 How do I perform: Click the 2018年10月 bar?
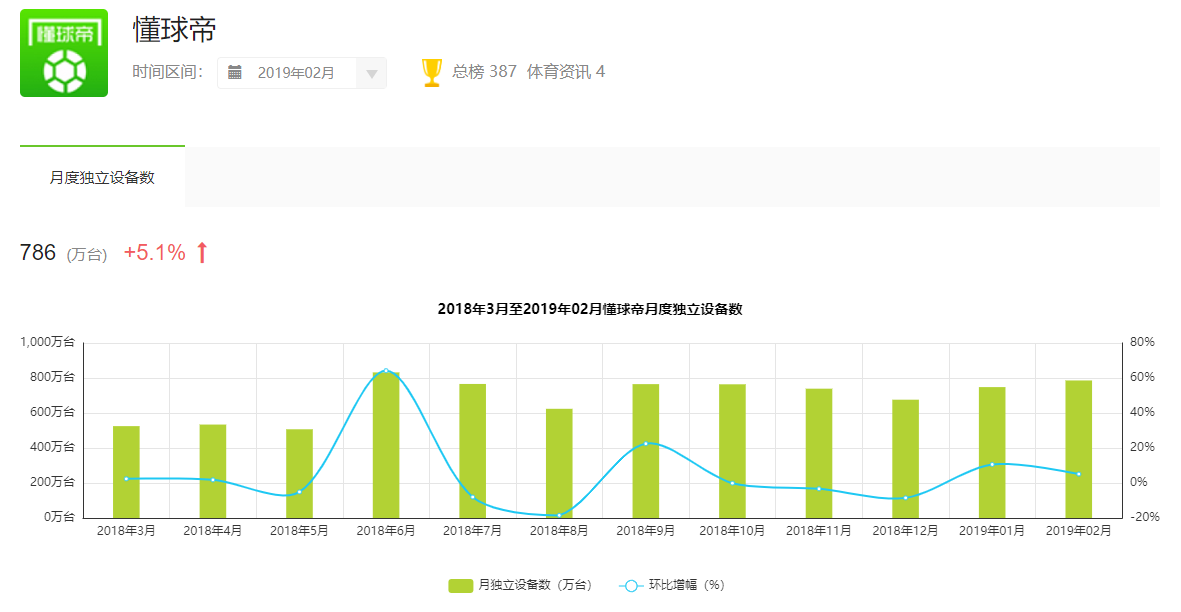pos(732,451)
